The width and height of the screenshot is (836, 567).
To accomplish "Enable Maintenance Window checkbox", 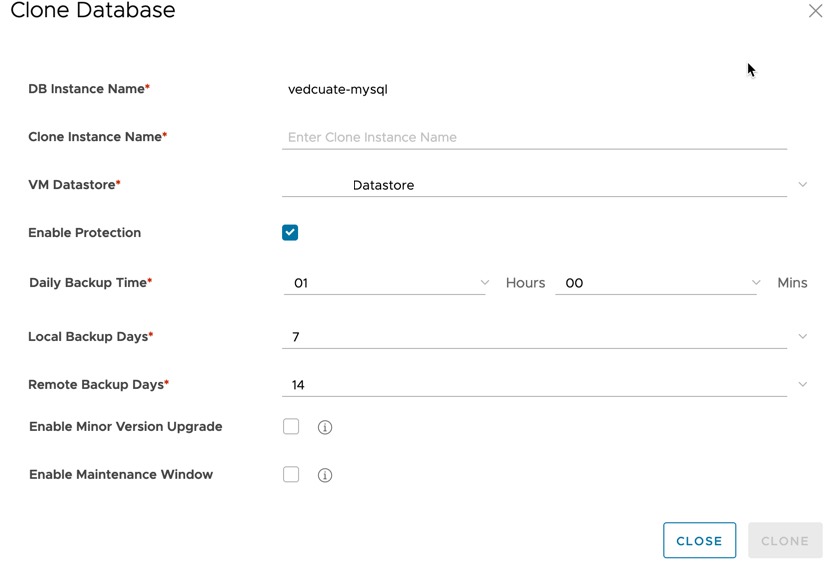I will pos(291,475).
